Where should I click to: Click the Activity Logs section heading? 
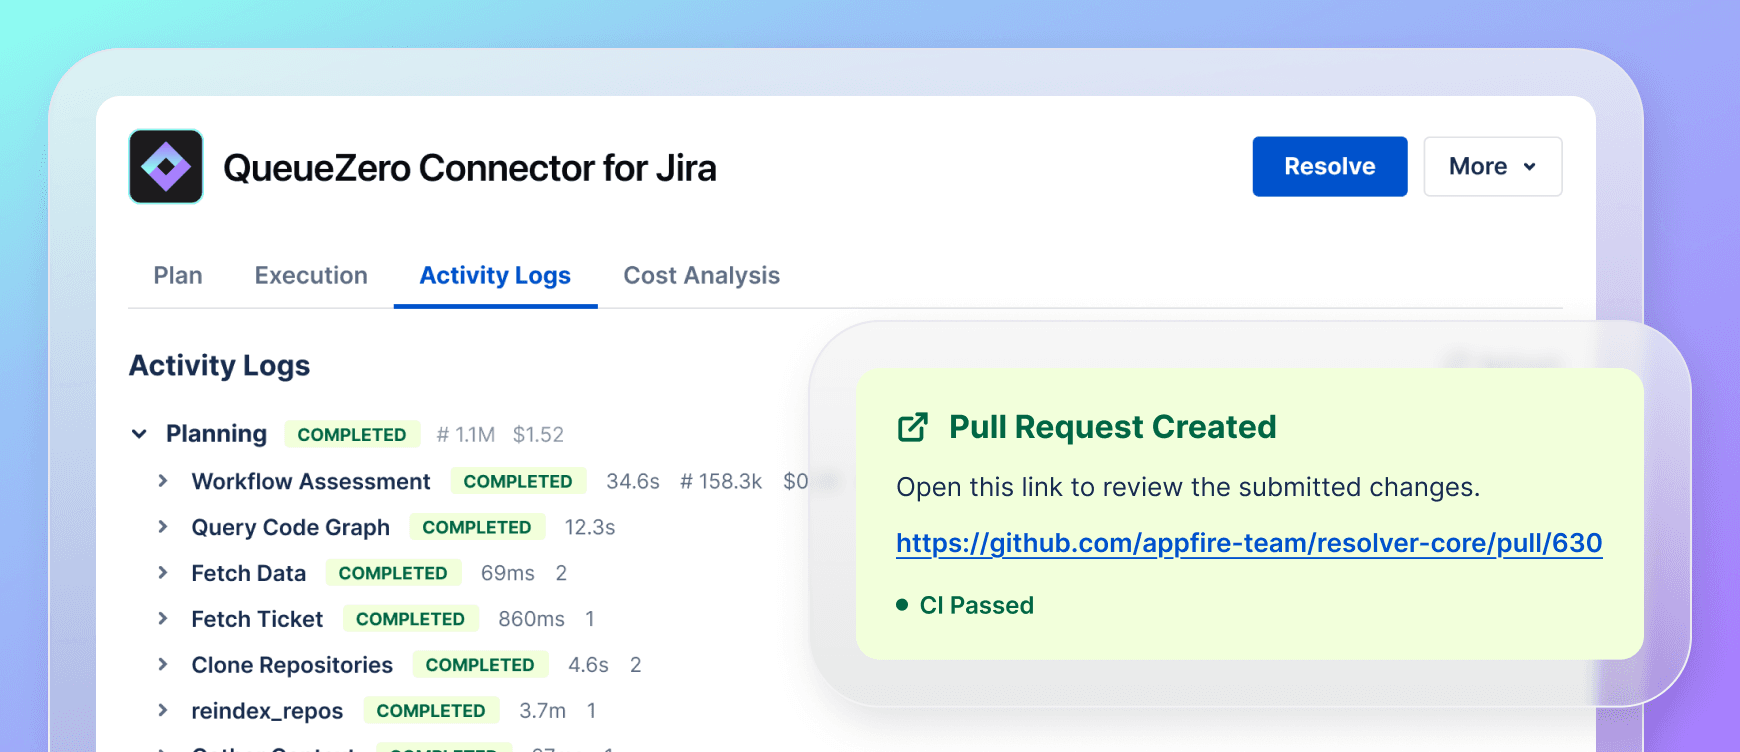pos(219,365)
